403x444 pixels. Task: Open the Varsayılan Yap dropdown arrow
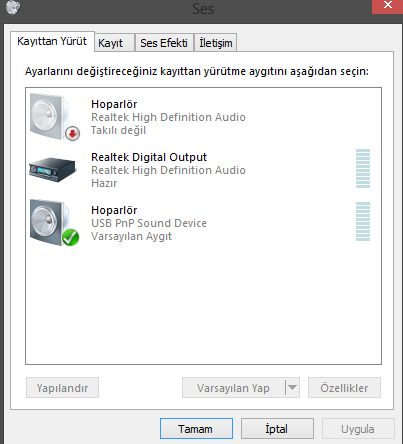[292, 388]
